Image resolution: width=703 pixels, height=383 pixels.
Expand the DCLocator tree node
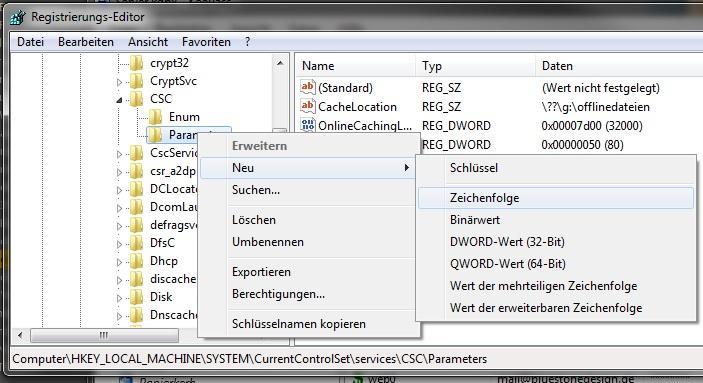tap(119, 190)
